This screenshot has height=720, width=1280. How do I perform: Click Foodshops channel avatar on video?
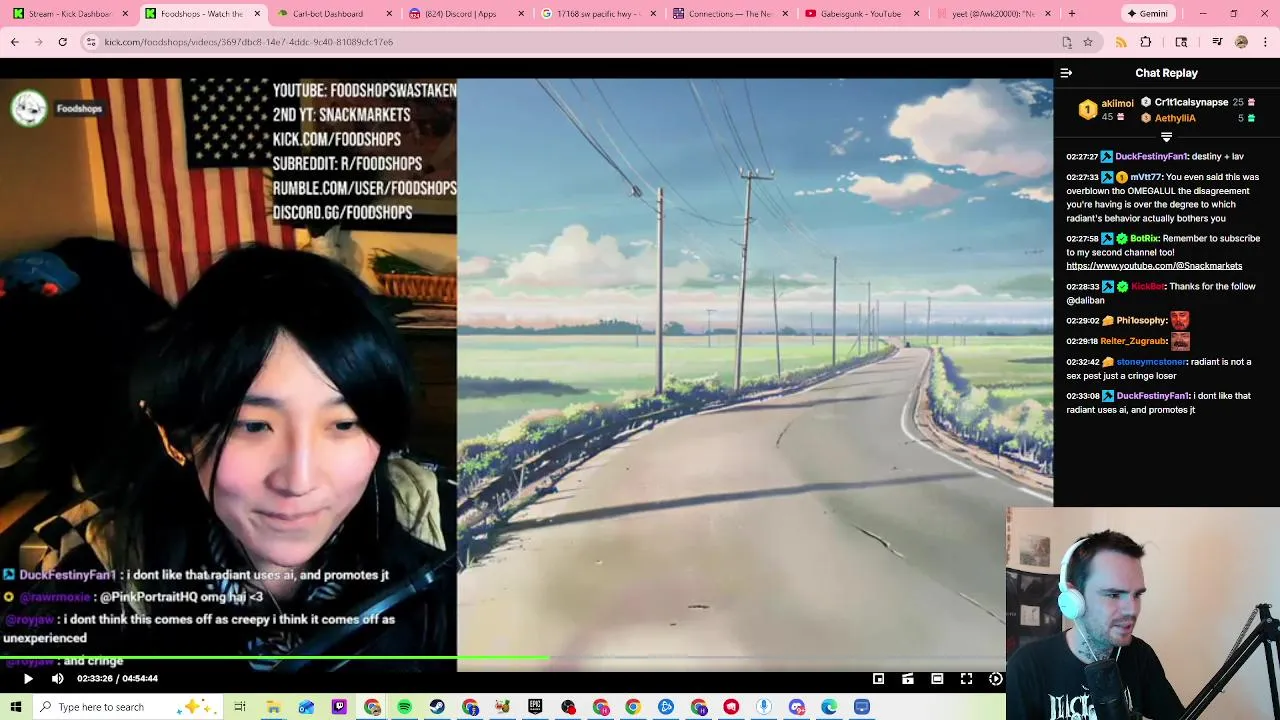[29, 108]
